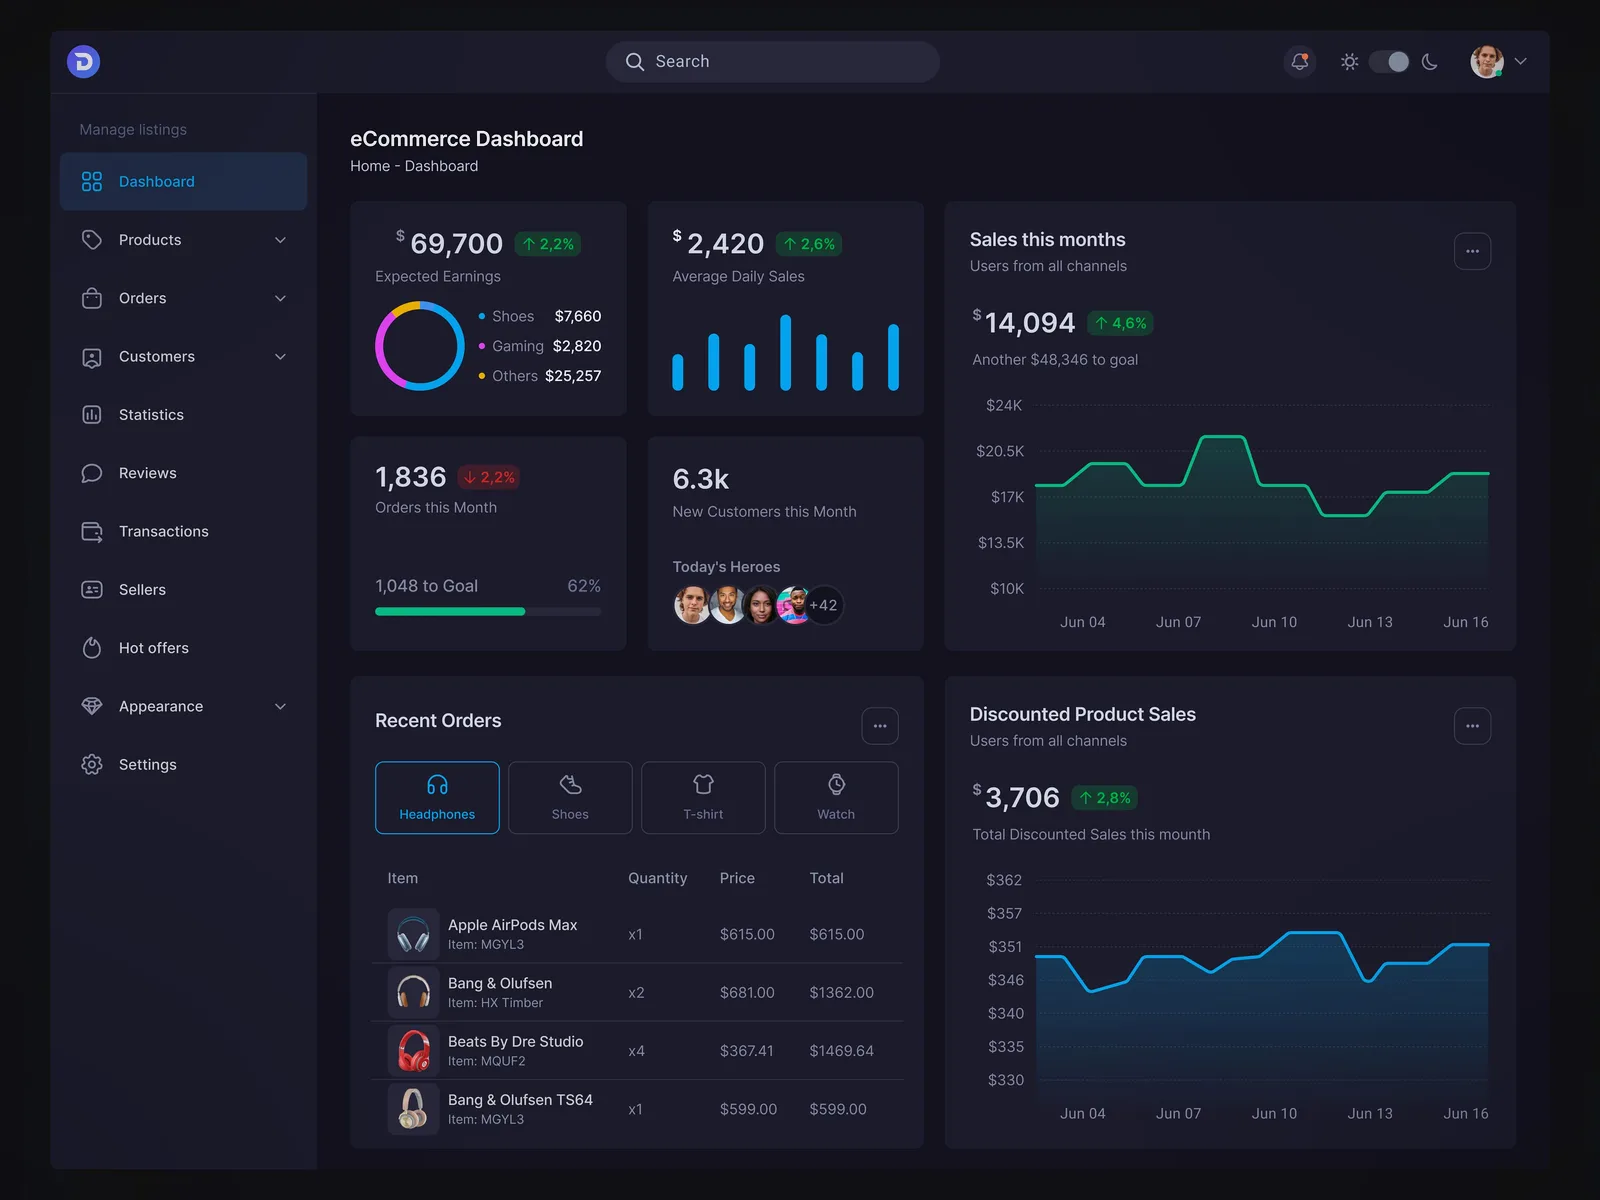Click the app logo in header
The height and width of the screenshot is (1200, 1600).
[83, 62]
